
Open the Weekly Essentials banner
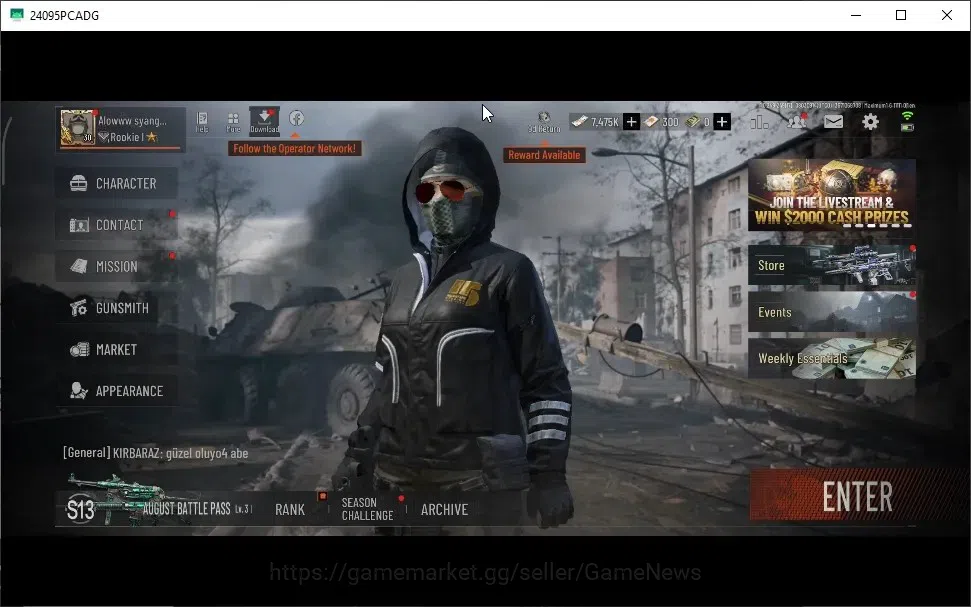832,359
